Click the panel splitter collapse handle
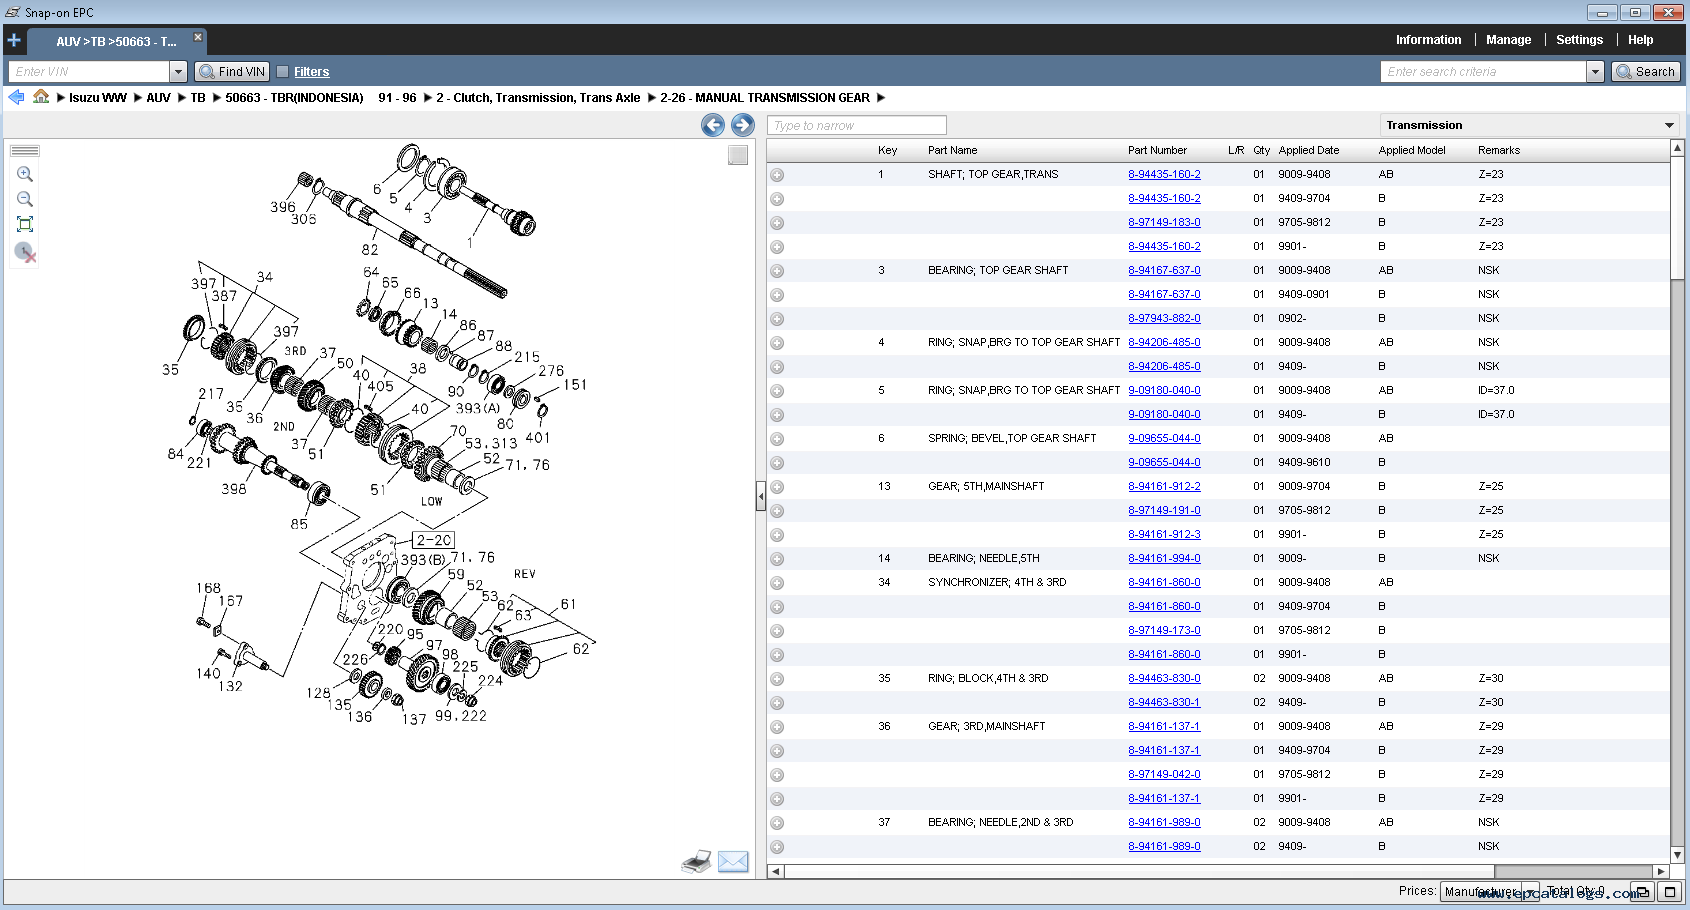 point(761,495)
